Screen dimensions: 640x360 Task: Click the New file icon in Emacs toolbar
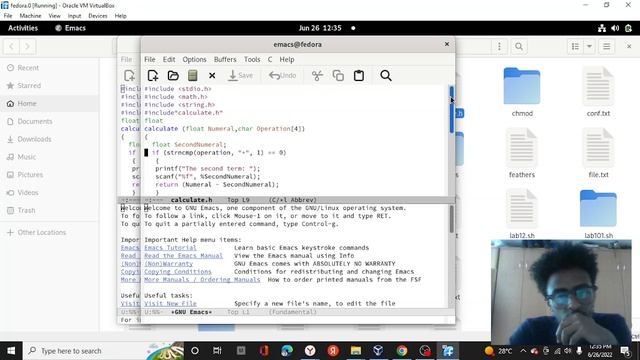tap(153, 76)
